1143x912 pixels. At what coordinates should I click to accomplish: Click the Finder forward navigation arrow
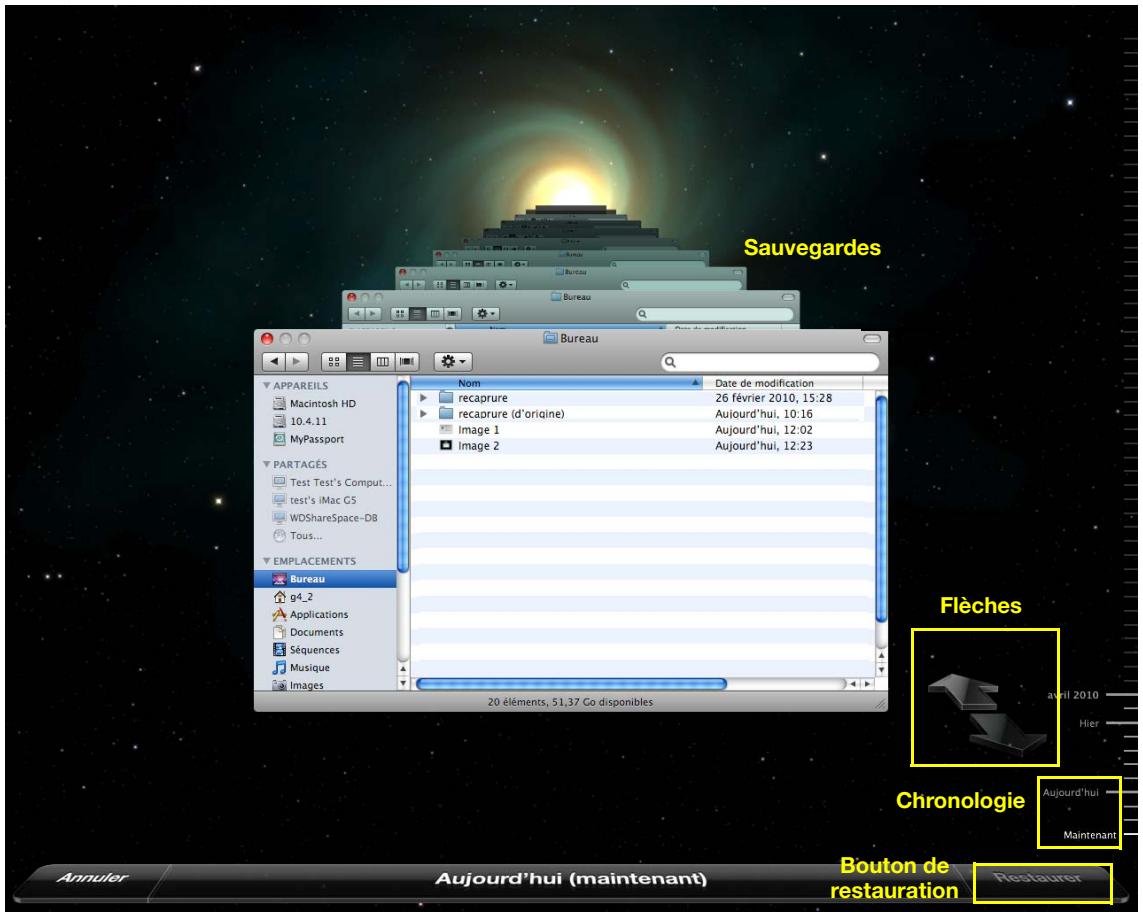coord(297,362)
